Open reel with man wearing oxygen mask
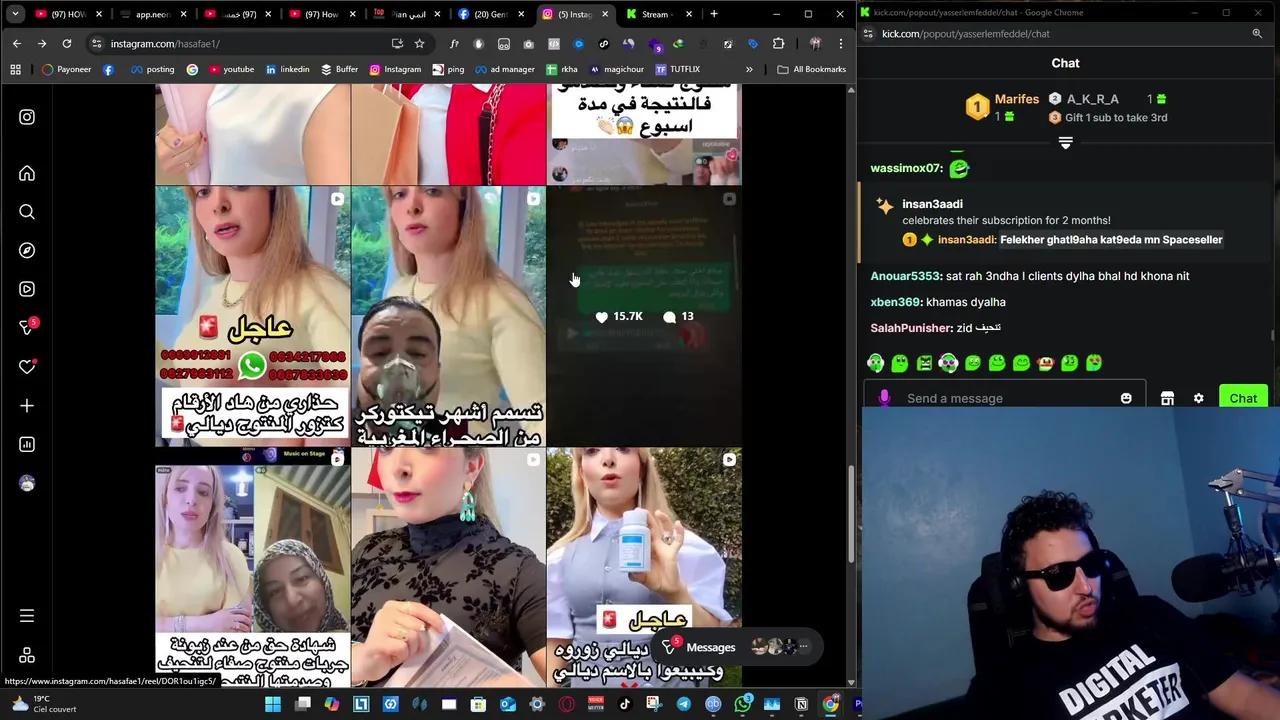Viewport: 1280px width, 720px height. 449,316
